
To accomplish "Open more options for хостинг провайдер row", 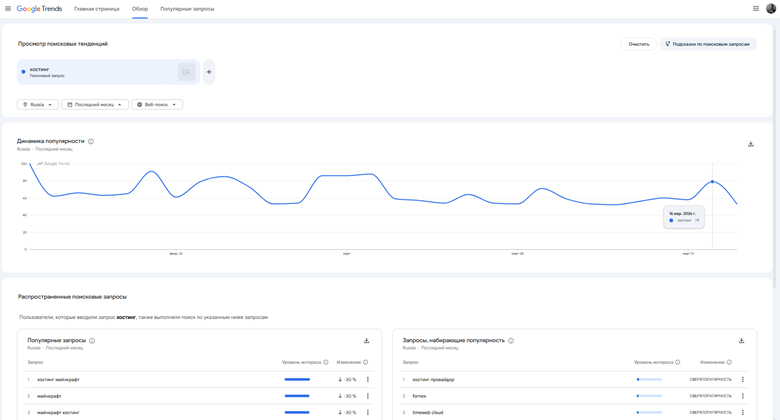I will click(743, 380).
